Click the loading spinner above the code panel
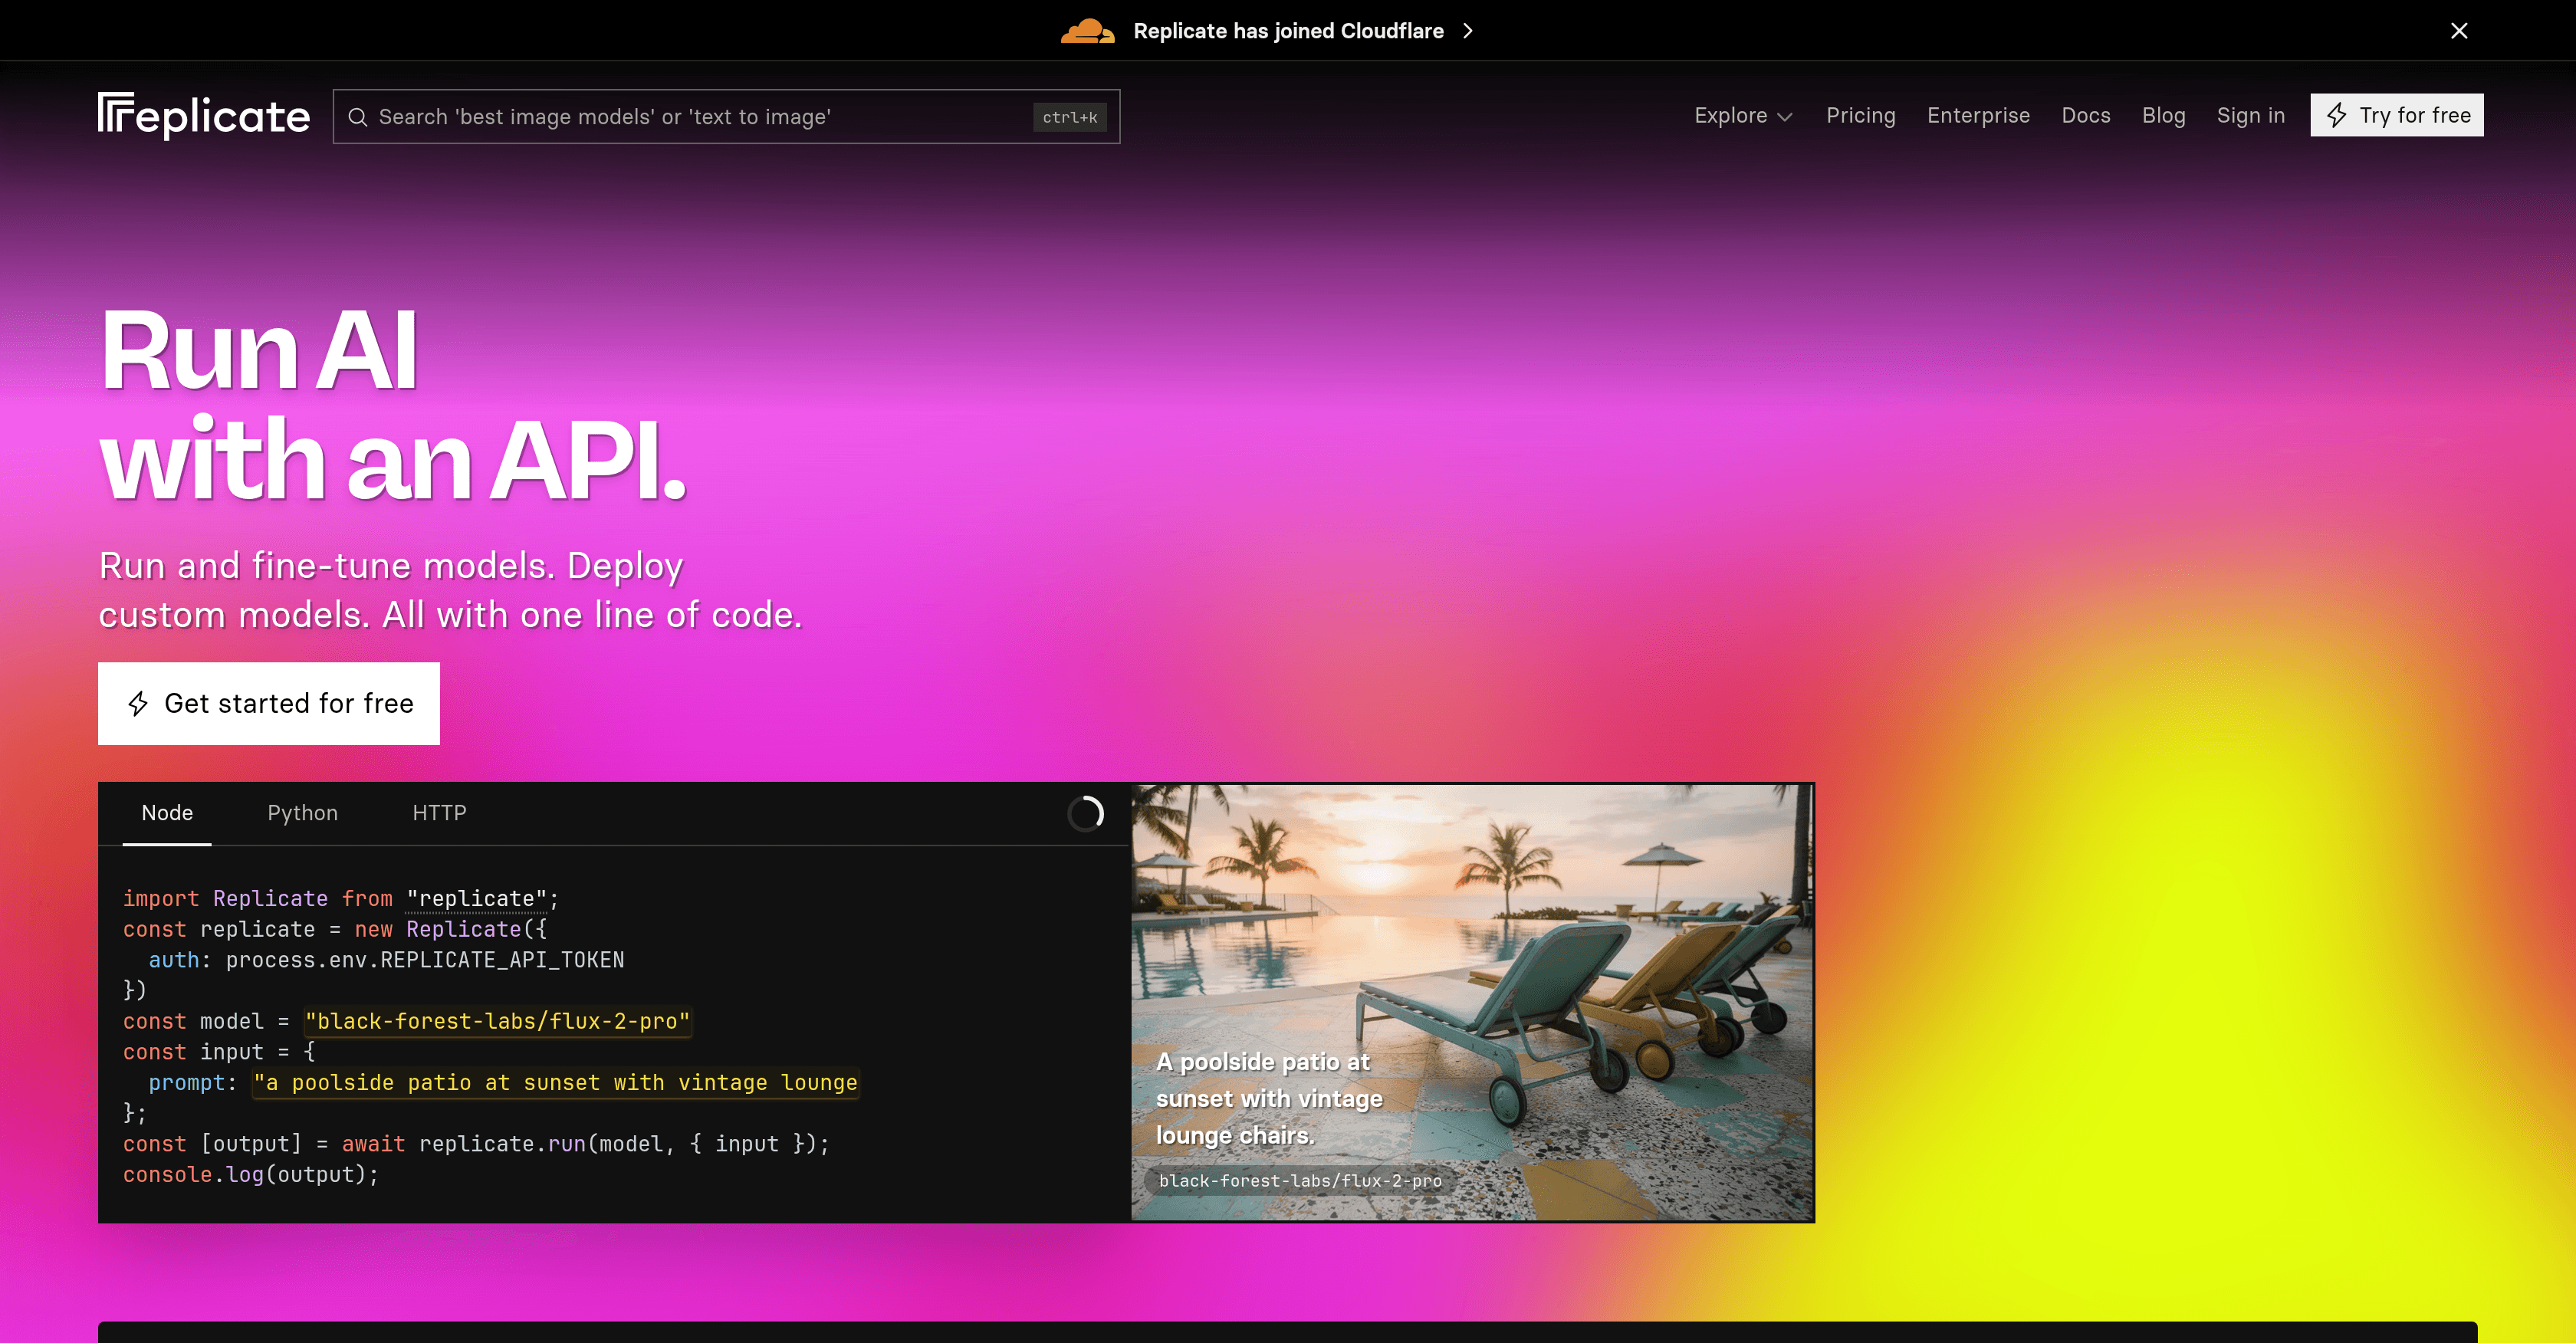This screenshot has width=2576, height=1343. click(x=1086, y=813)
